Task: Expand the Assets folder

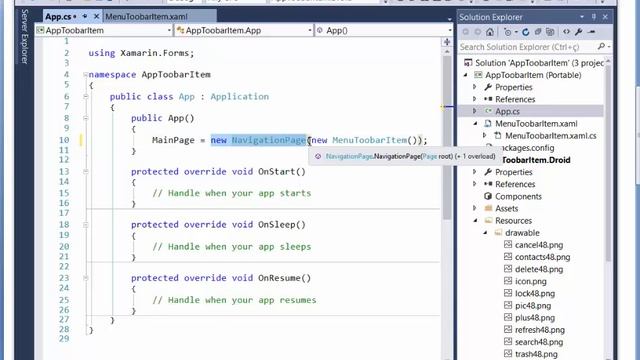Action: coord(474,208)
